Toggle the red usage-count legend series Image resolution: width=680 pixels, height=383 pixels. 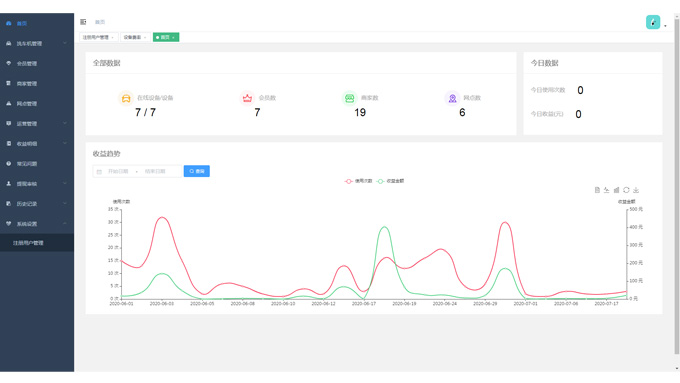click(x=359, y=181)
